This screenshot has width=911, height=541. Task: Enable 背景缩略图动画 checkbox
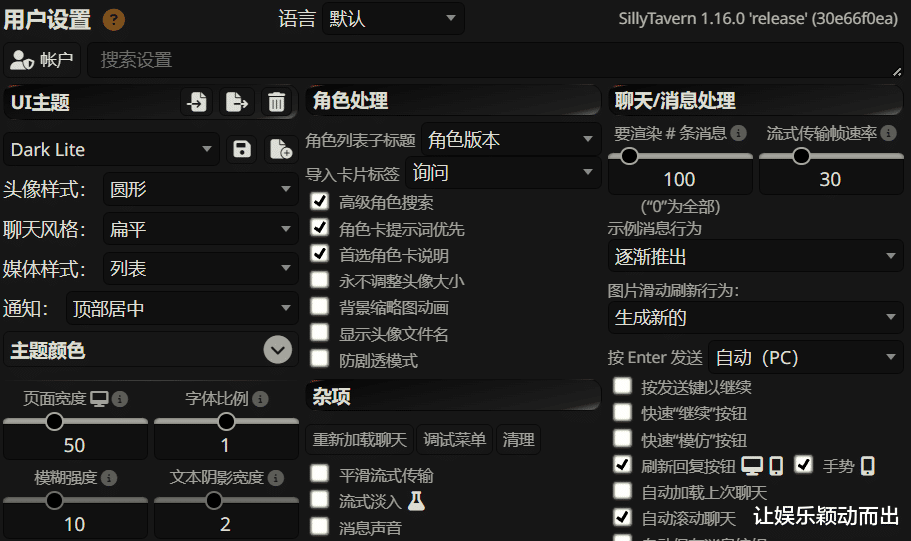pos(320,306)
